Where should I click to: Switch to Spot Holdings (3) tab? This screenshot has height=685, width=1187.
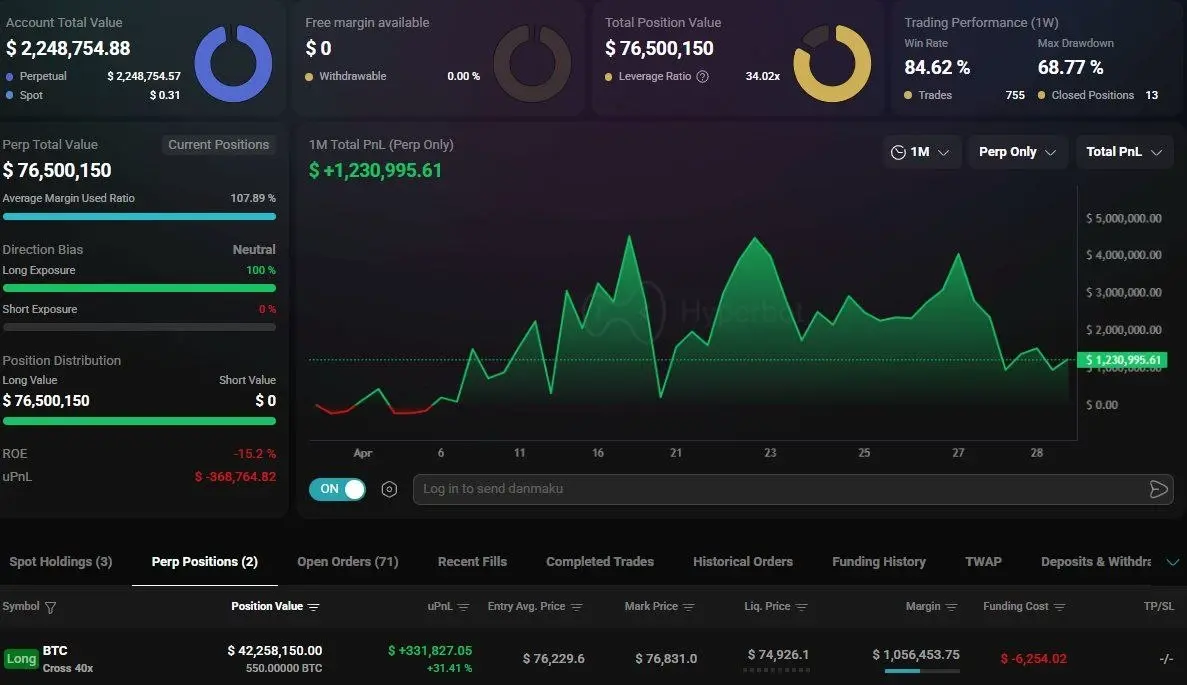(61, 562)
